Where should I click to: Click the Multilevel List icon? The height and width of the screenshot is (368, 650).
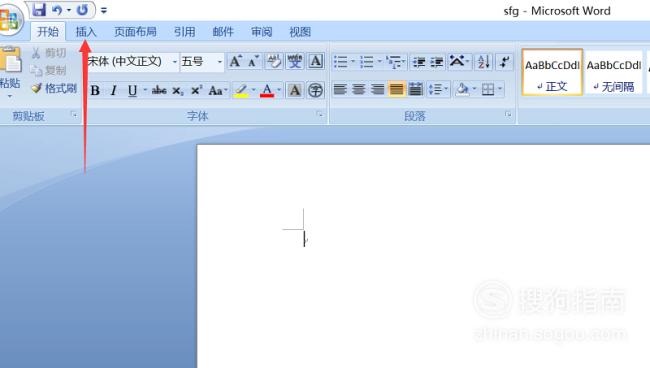pyautogui.click(x=393, y=62)
